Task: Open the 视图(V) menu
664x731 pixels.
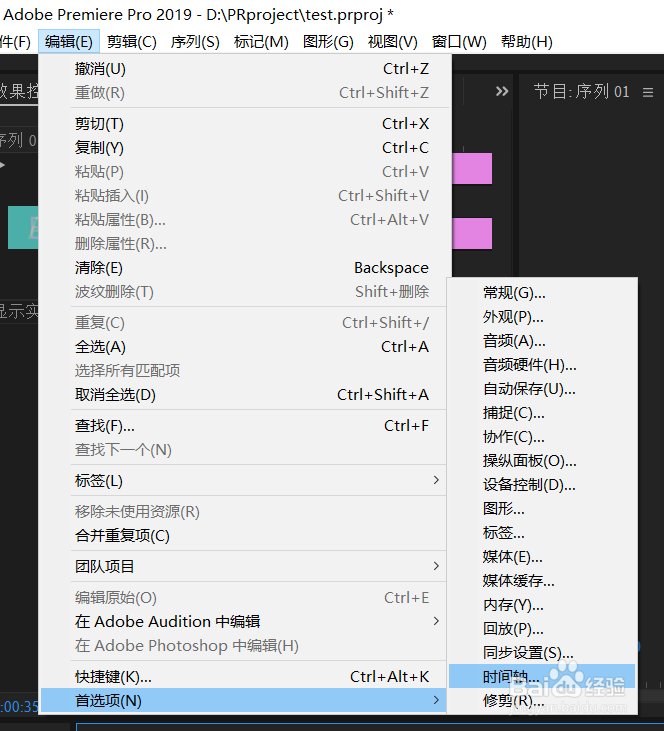Action: coord(393,42)
